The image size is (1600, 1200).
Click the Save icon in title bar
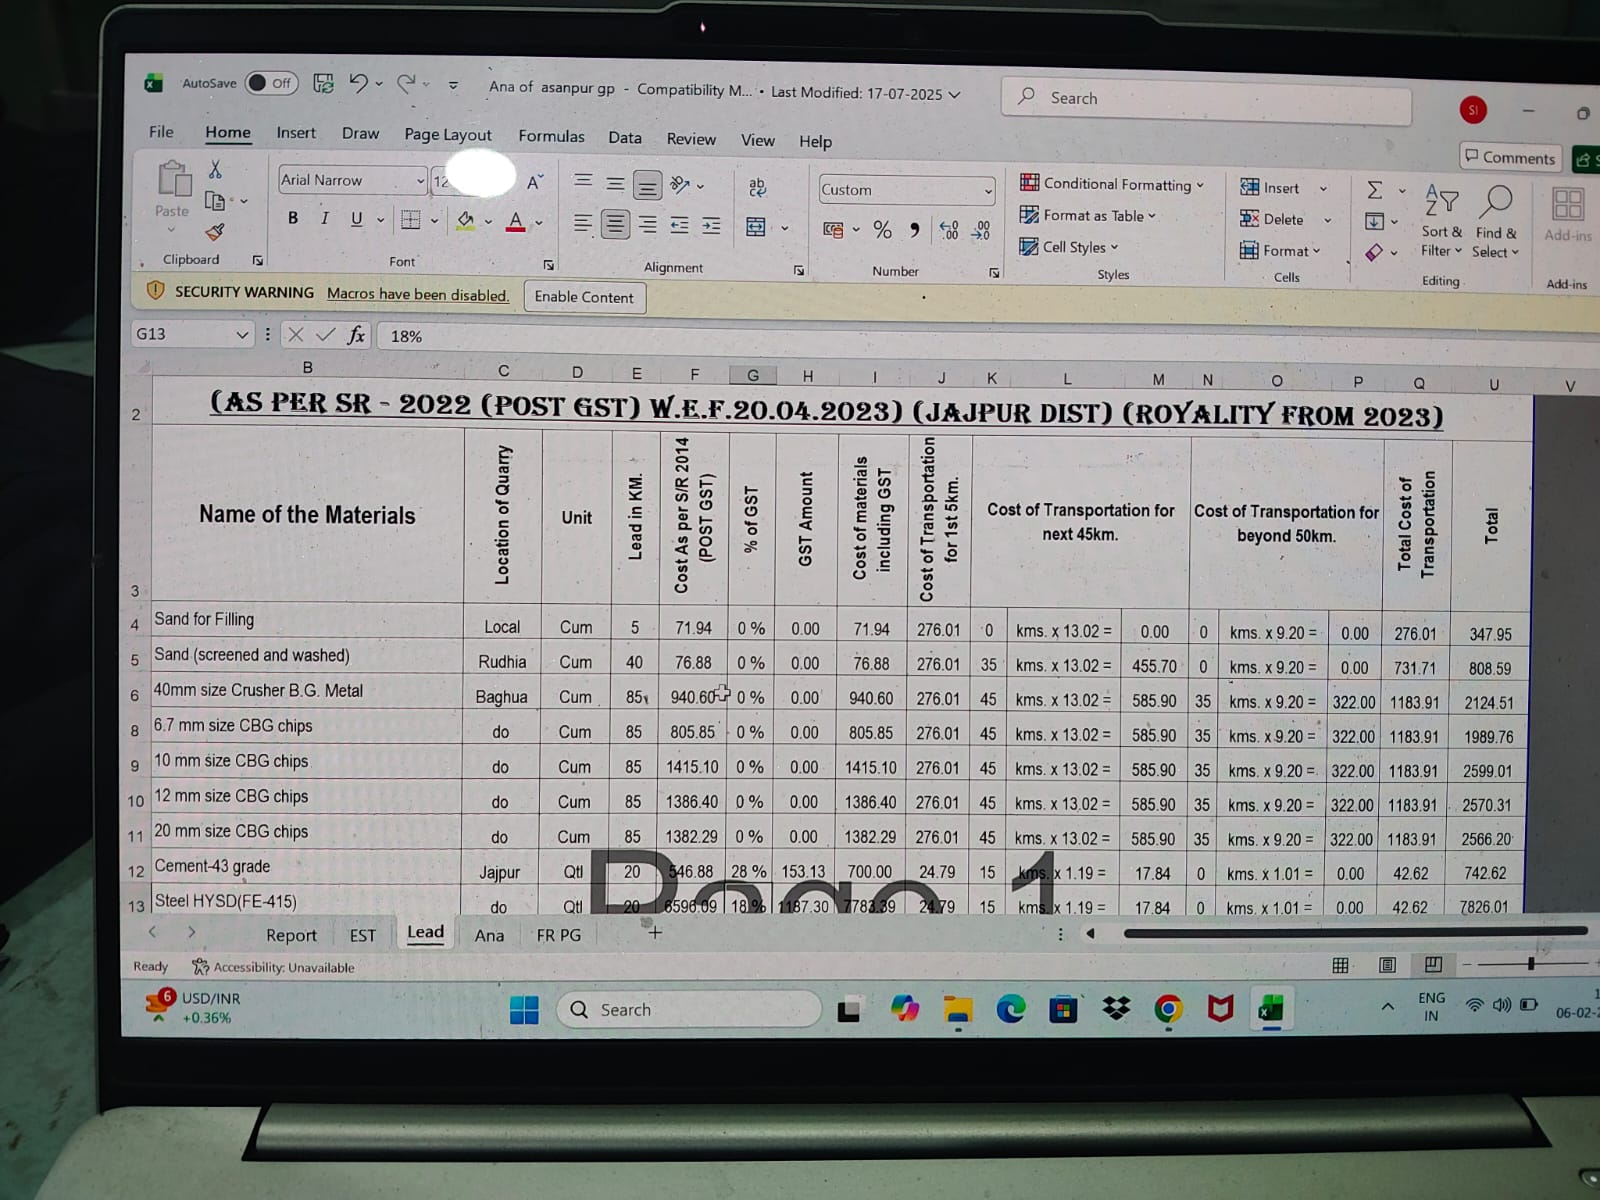pos(323,84)
